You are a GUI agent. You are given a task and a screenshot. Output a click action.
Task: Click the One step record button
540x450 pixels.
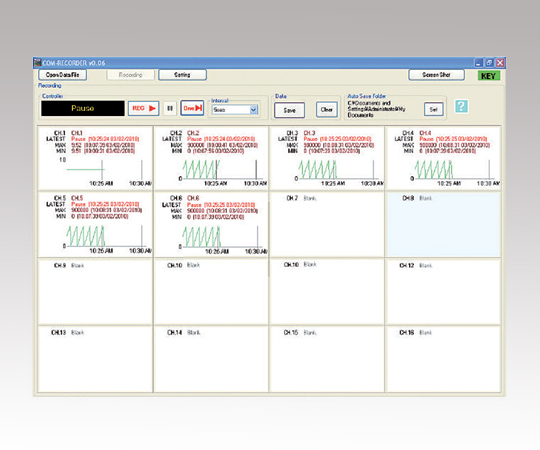(192, 108)
